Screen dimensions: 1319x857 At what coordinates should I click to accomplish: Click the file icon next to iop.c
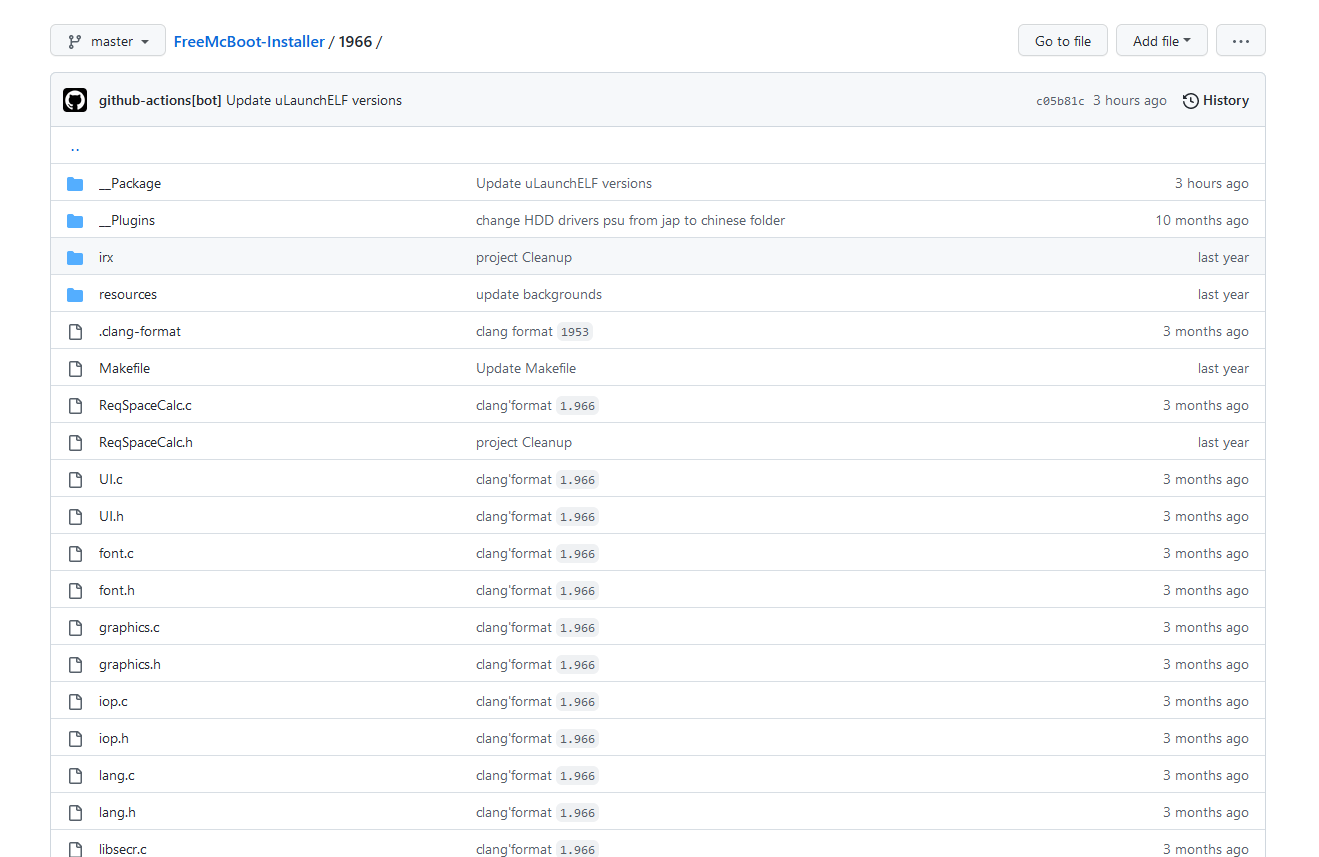75,701
